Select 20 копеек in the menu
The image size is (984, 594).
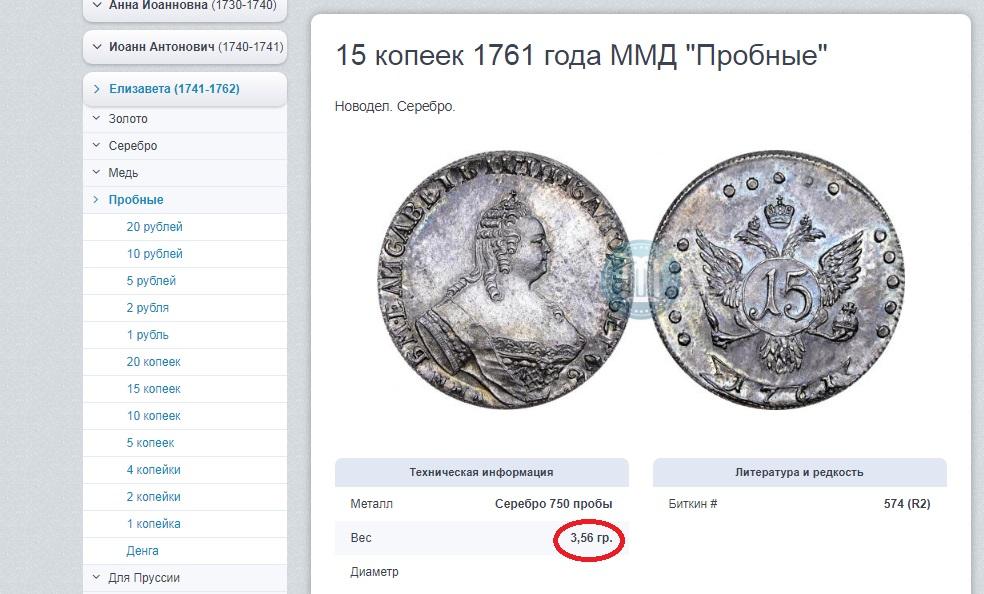pos(153,362)
